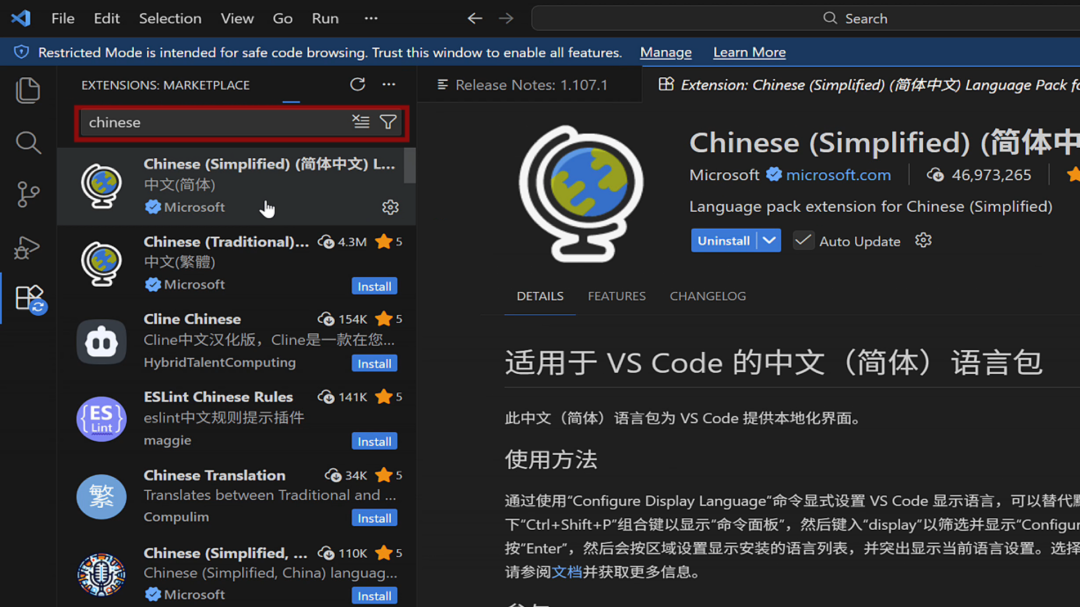Viewport: 1080px width, 607px height.
Task: Select Chinese (Simplified) 简体中文 list entry
Action: click(236, 185)
